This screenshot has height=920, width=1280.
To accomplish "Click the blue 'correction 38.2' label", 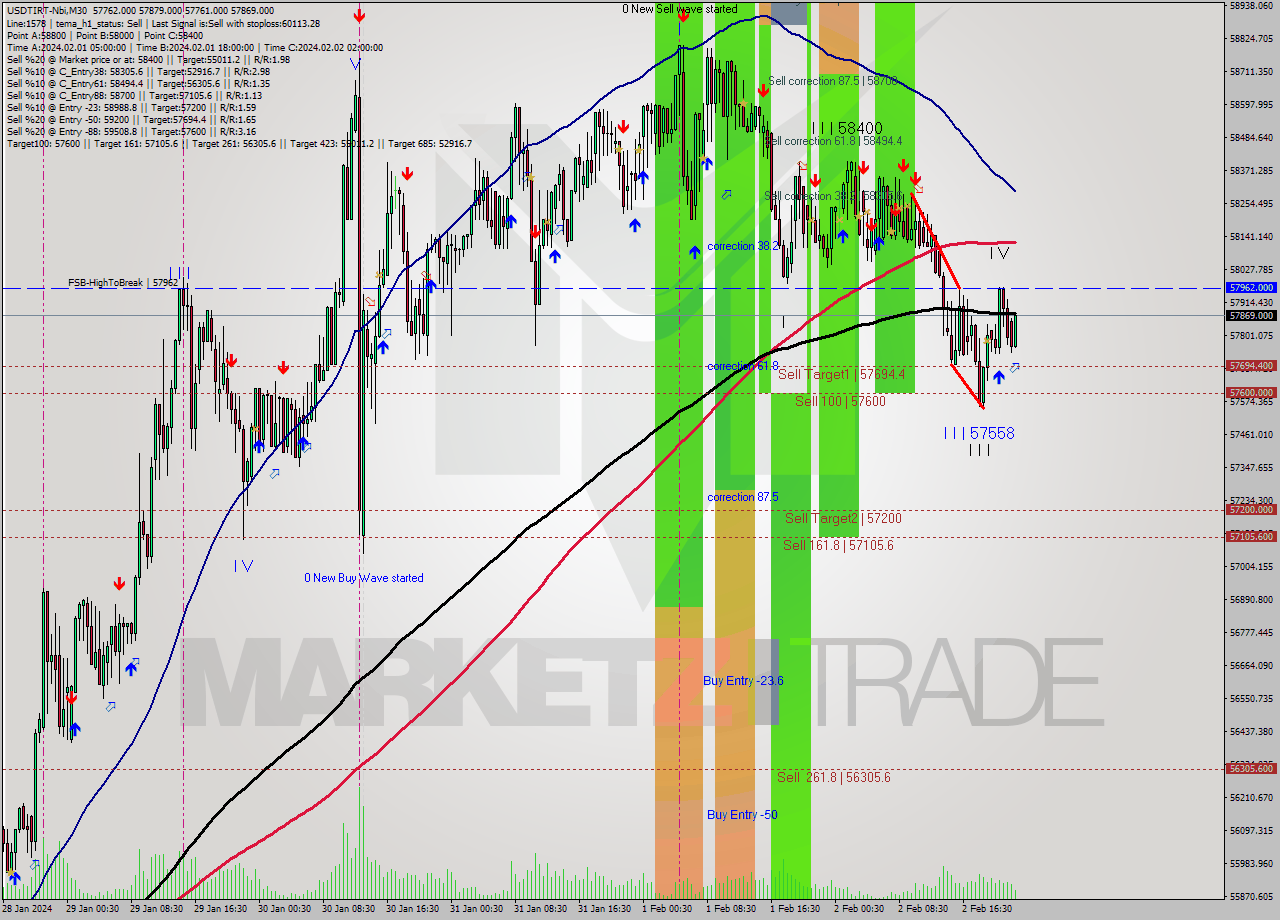I will 743,246.
